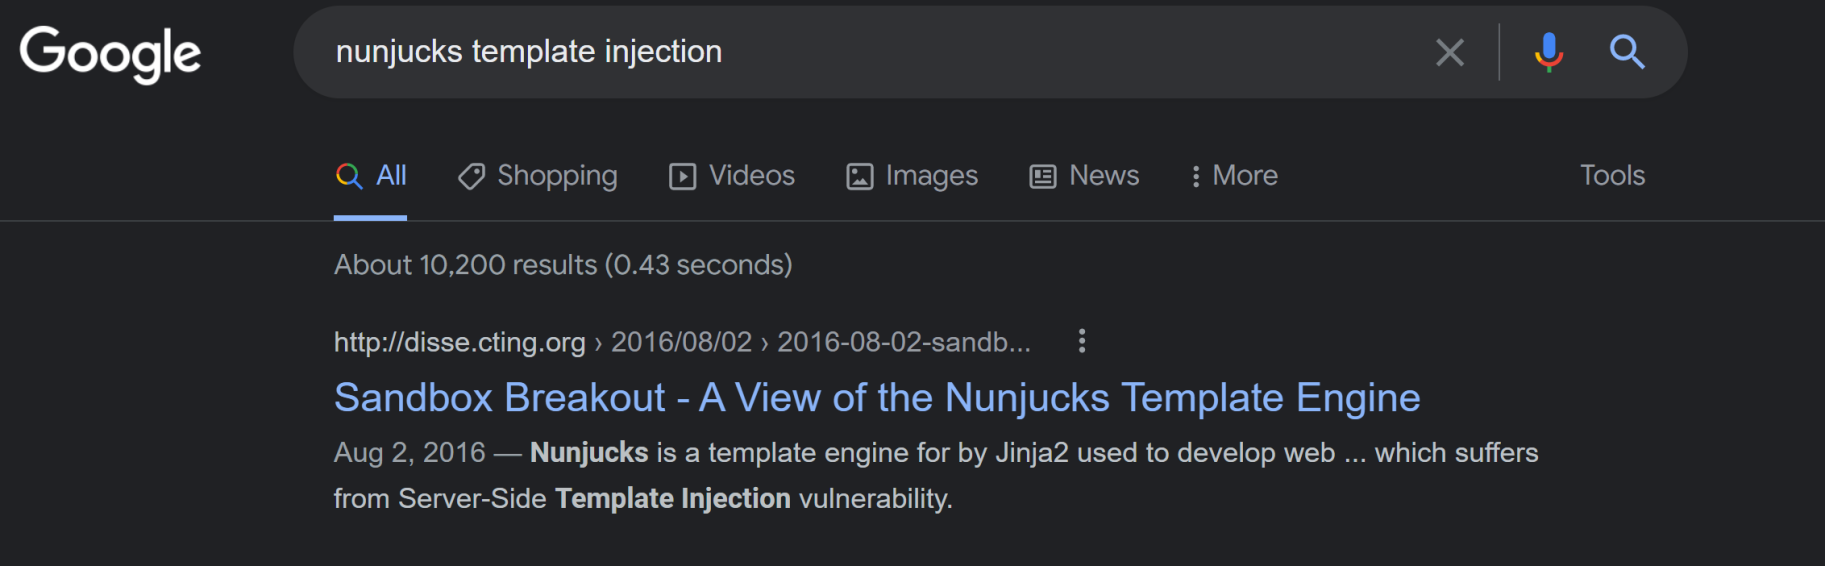Open the Tools filter options

pyautogui.click(x=1611, y=176)
